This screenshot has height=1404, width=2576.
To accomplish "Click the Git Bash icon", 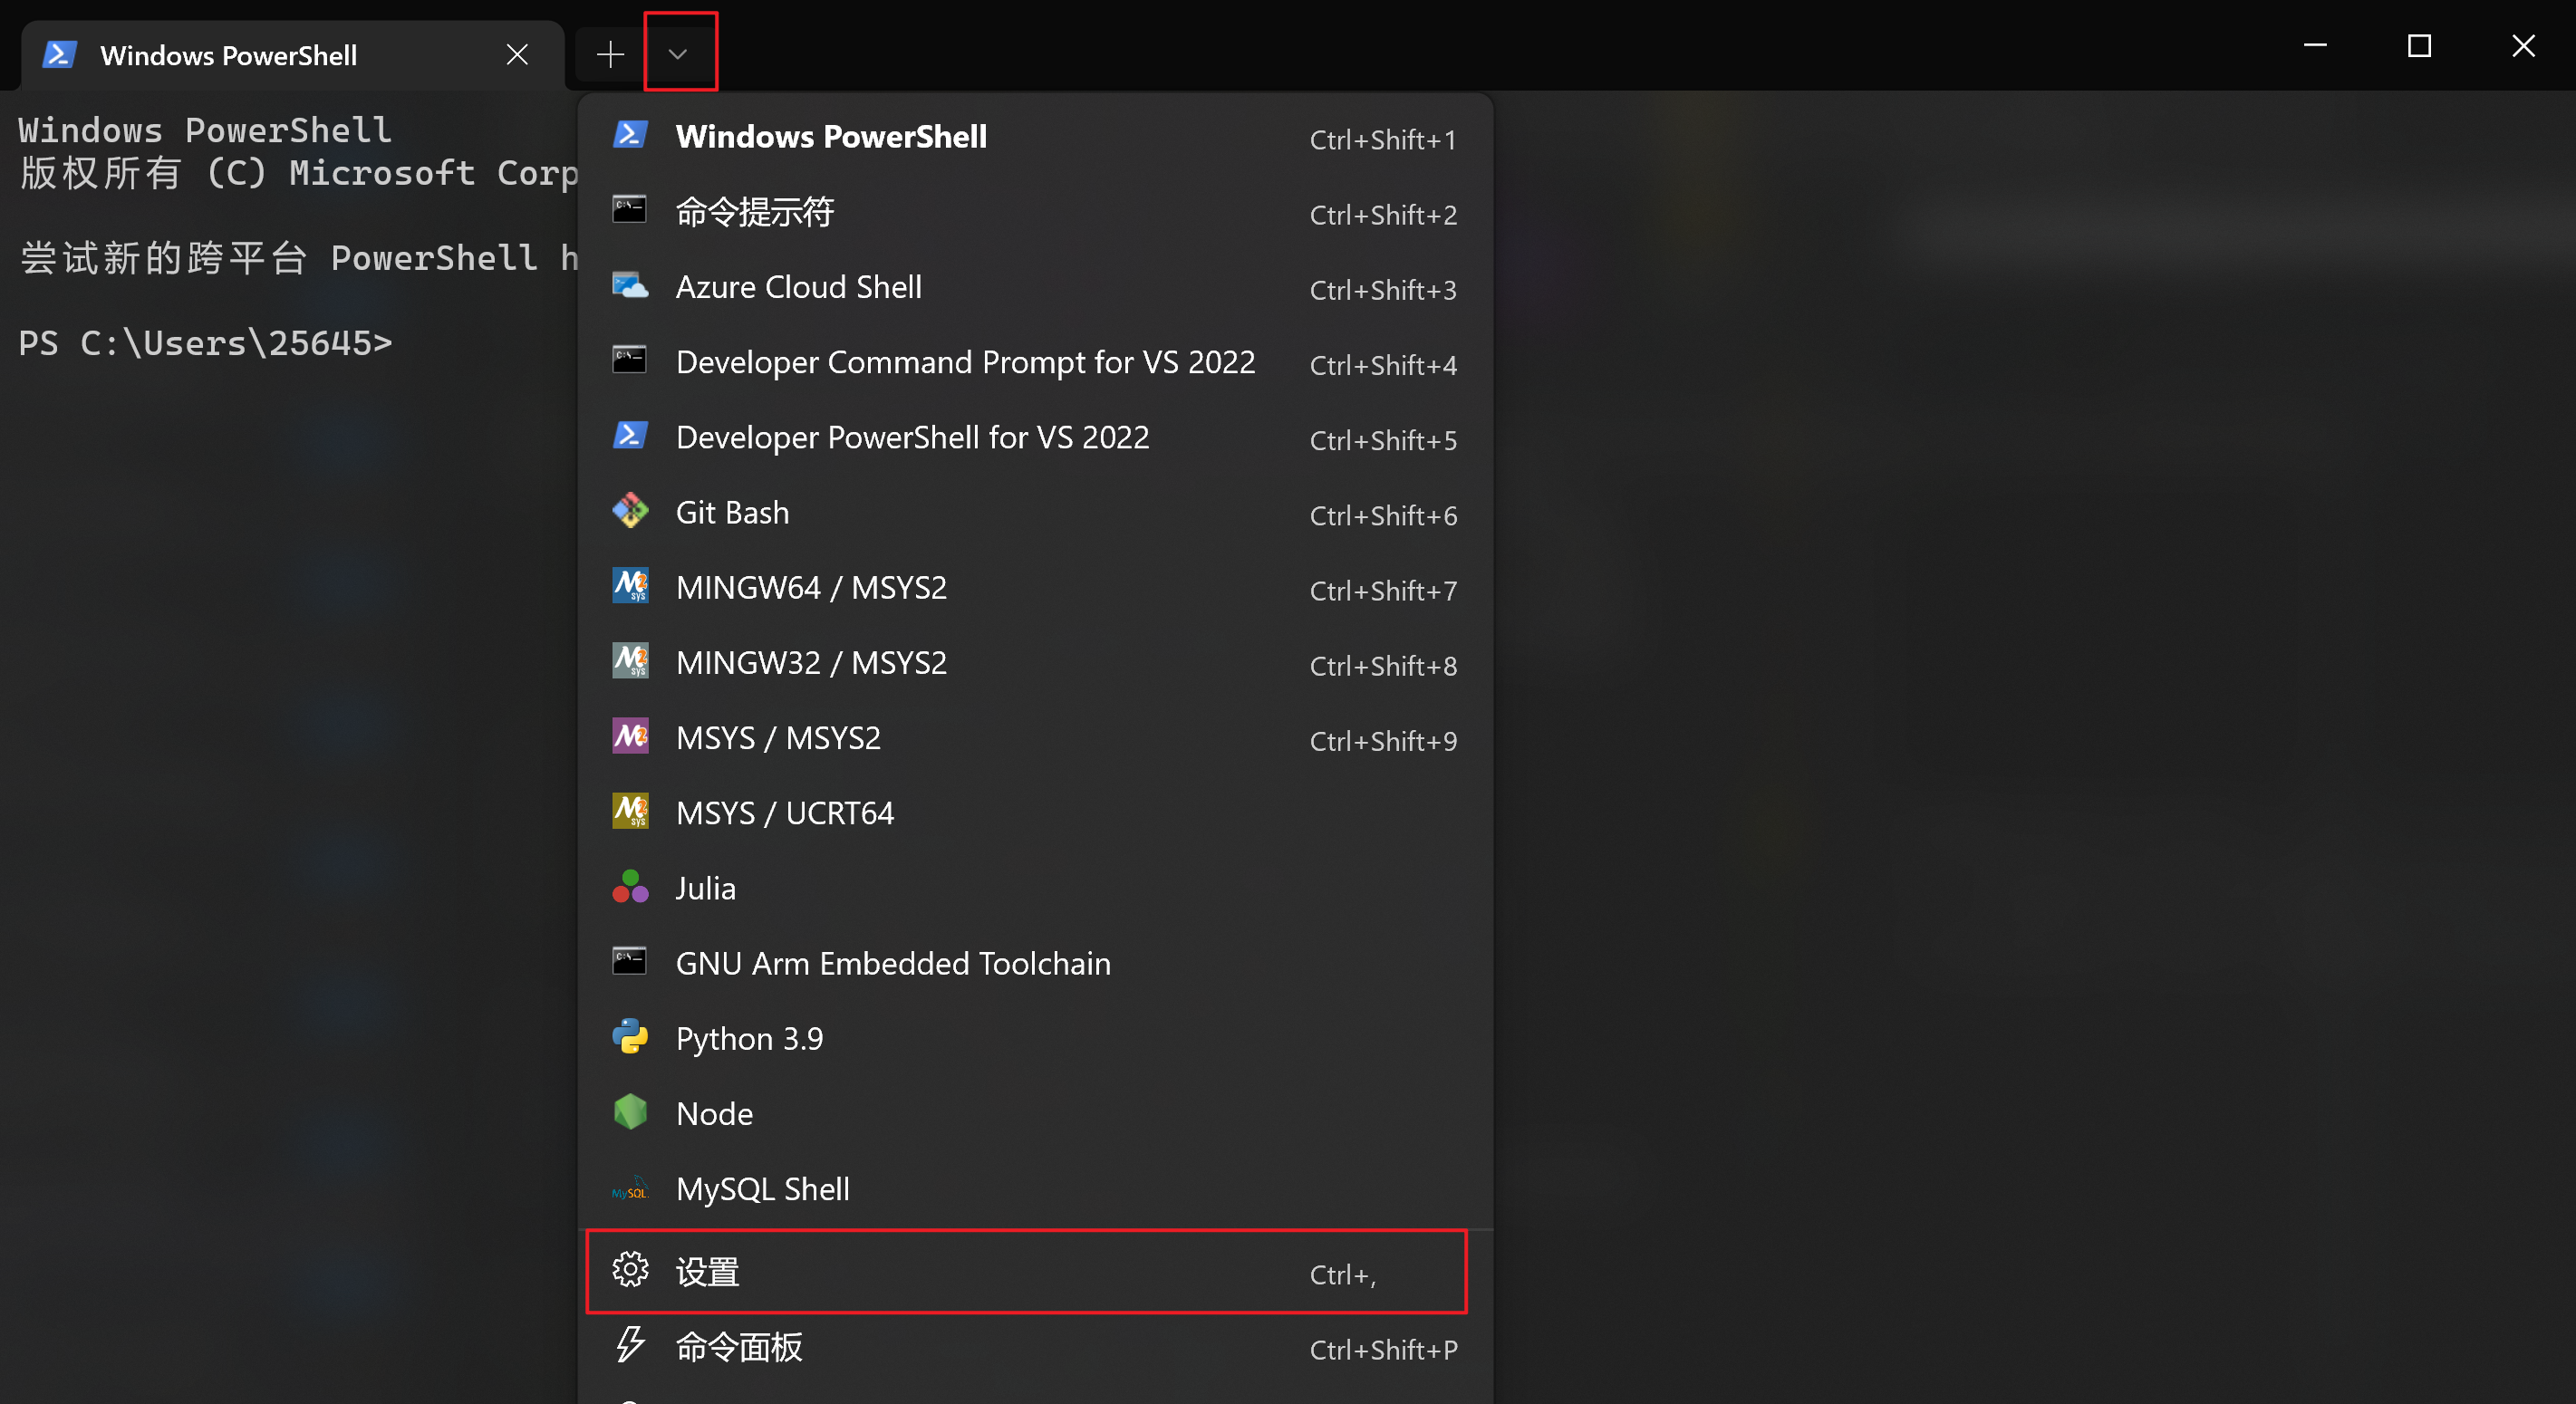I will 629,511.
